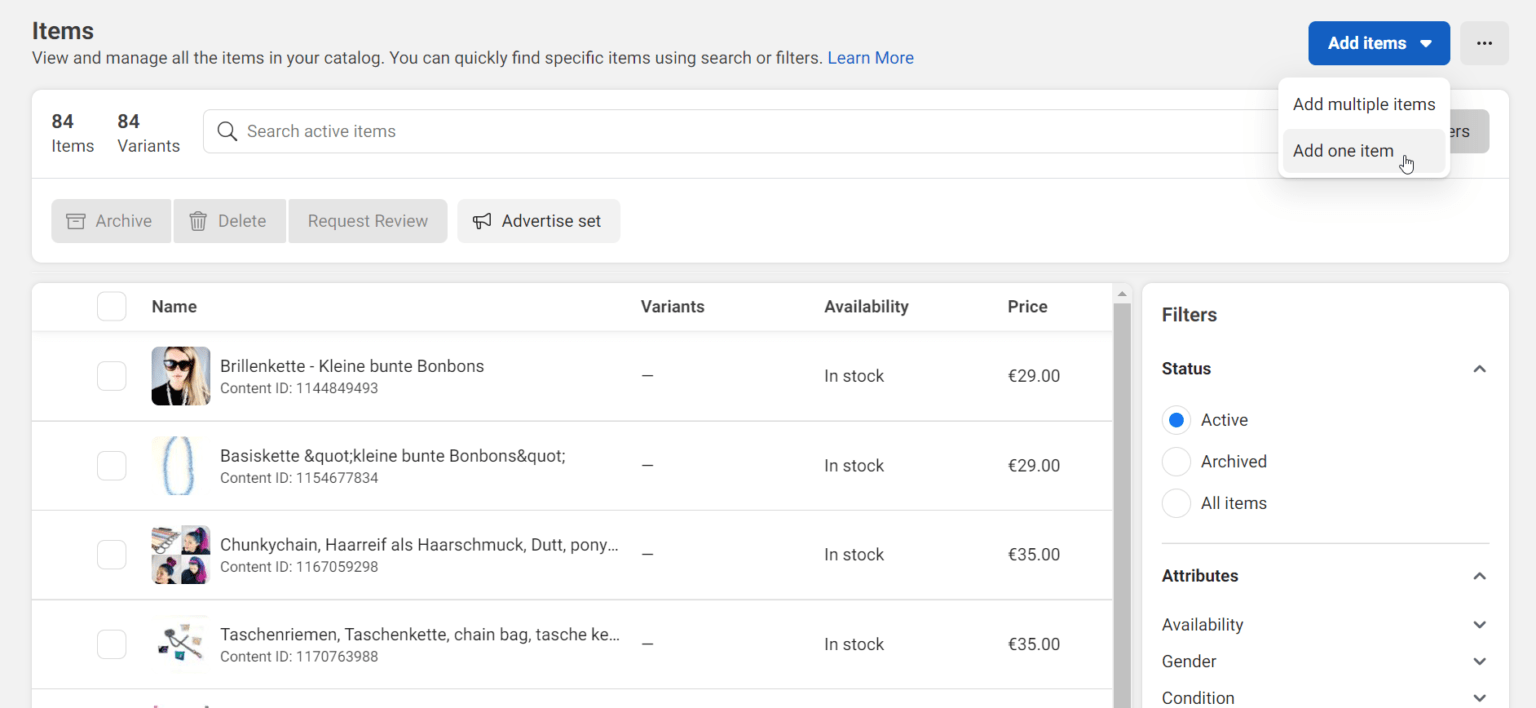This screenshot has width=1536, height=708.
Task: Open the Learn More link
Action: click(870, 58)
